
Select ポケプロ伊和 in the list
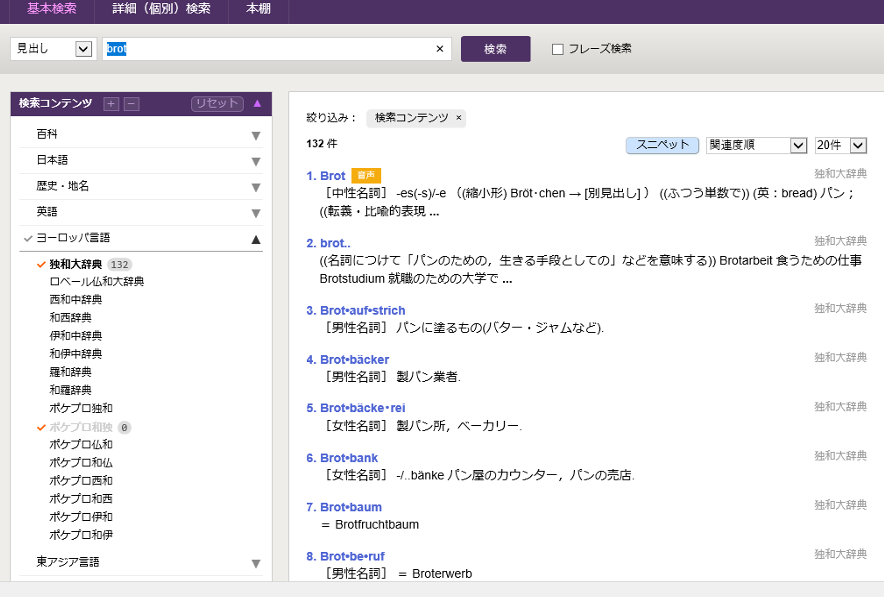point(81,517)
